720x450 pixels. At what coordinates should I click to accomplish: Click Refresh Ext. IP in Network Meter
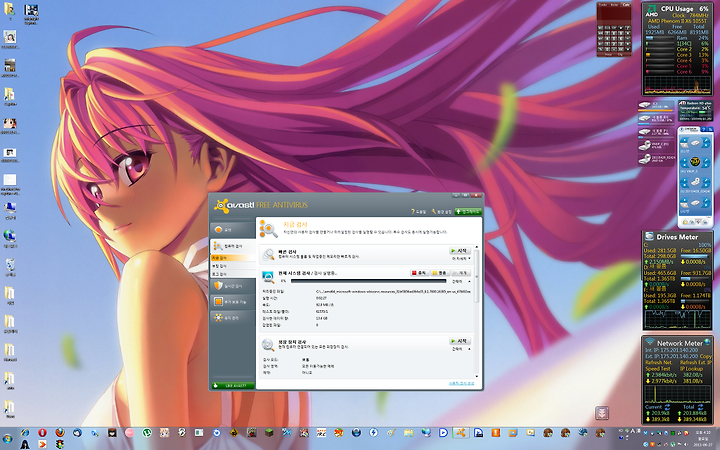[x=696, y=362]
